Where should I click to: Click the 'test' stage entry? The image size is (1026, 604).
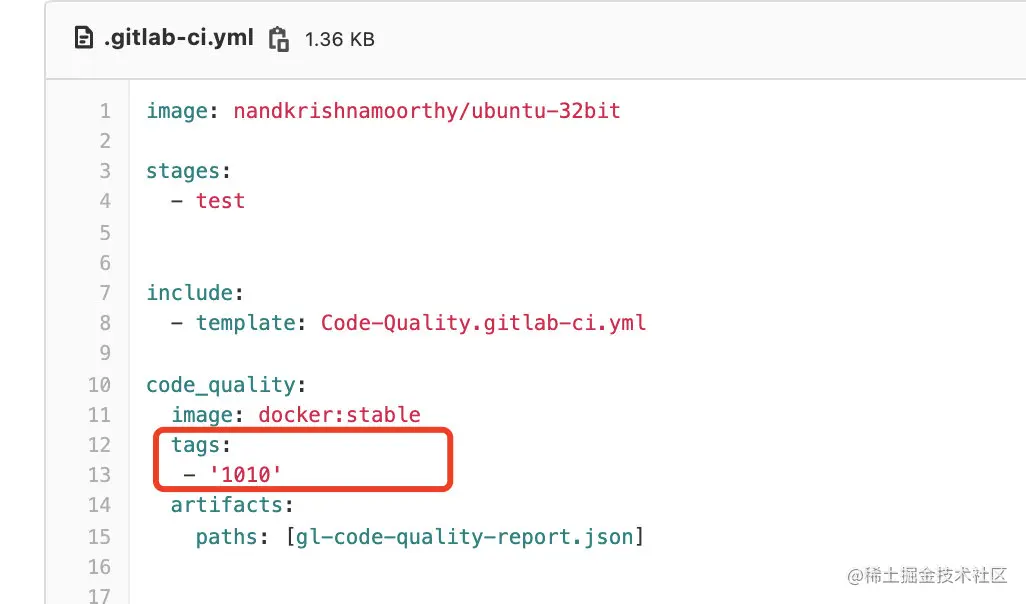point(221,201)
